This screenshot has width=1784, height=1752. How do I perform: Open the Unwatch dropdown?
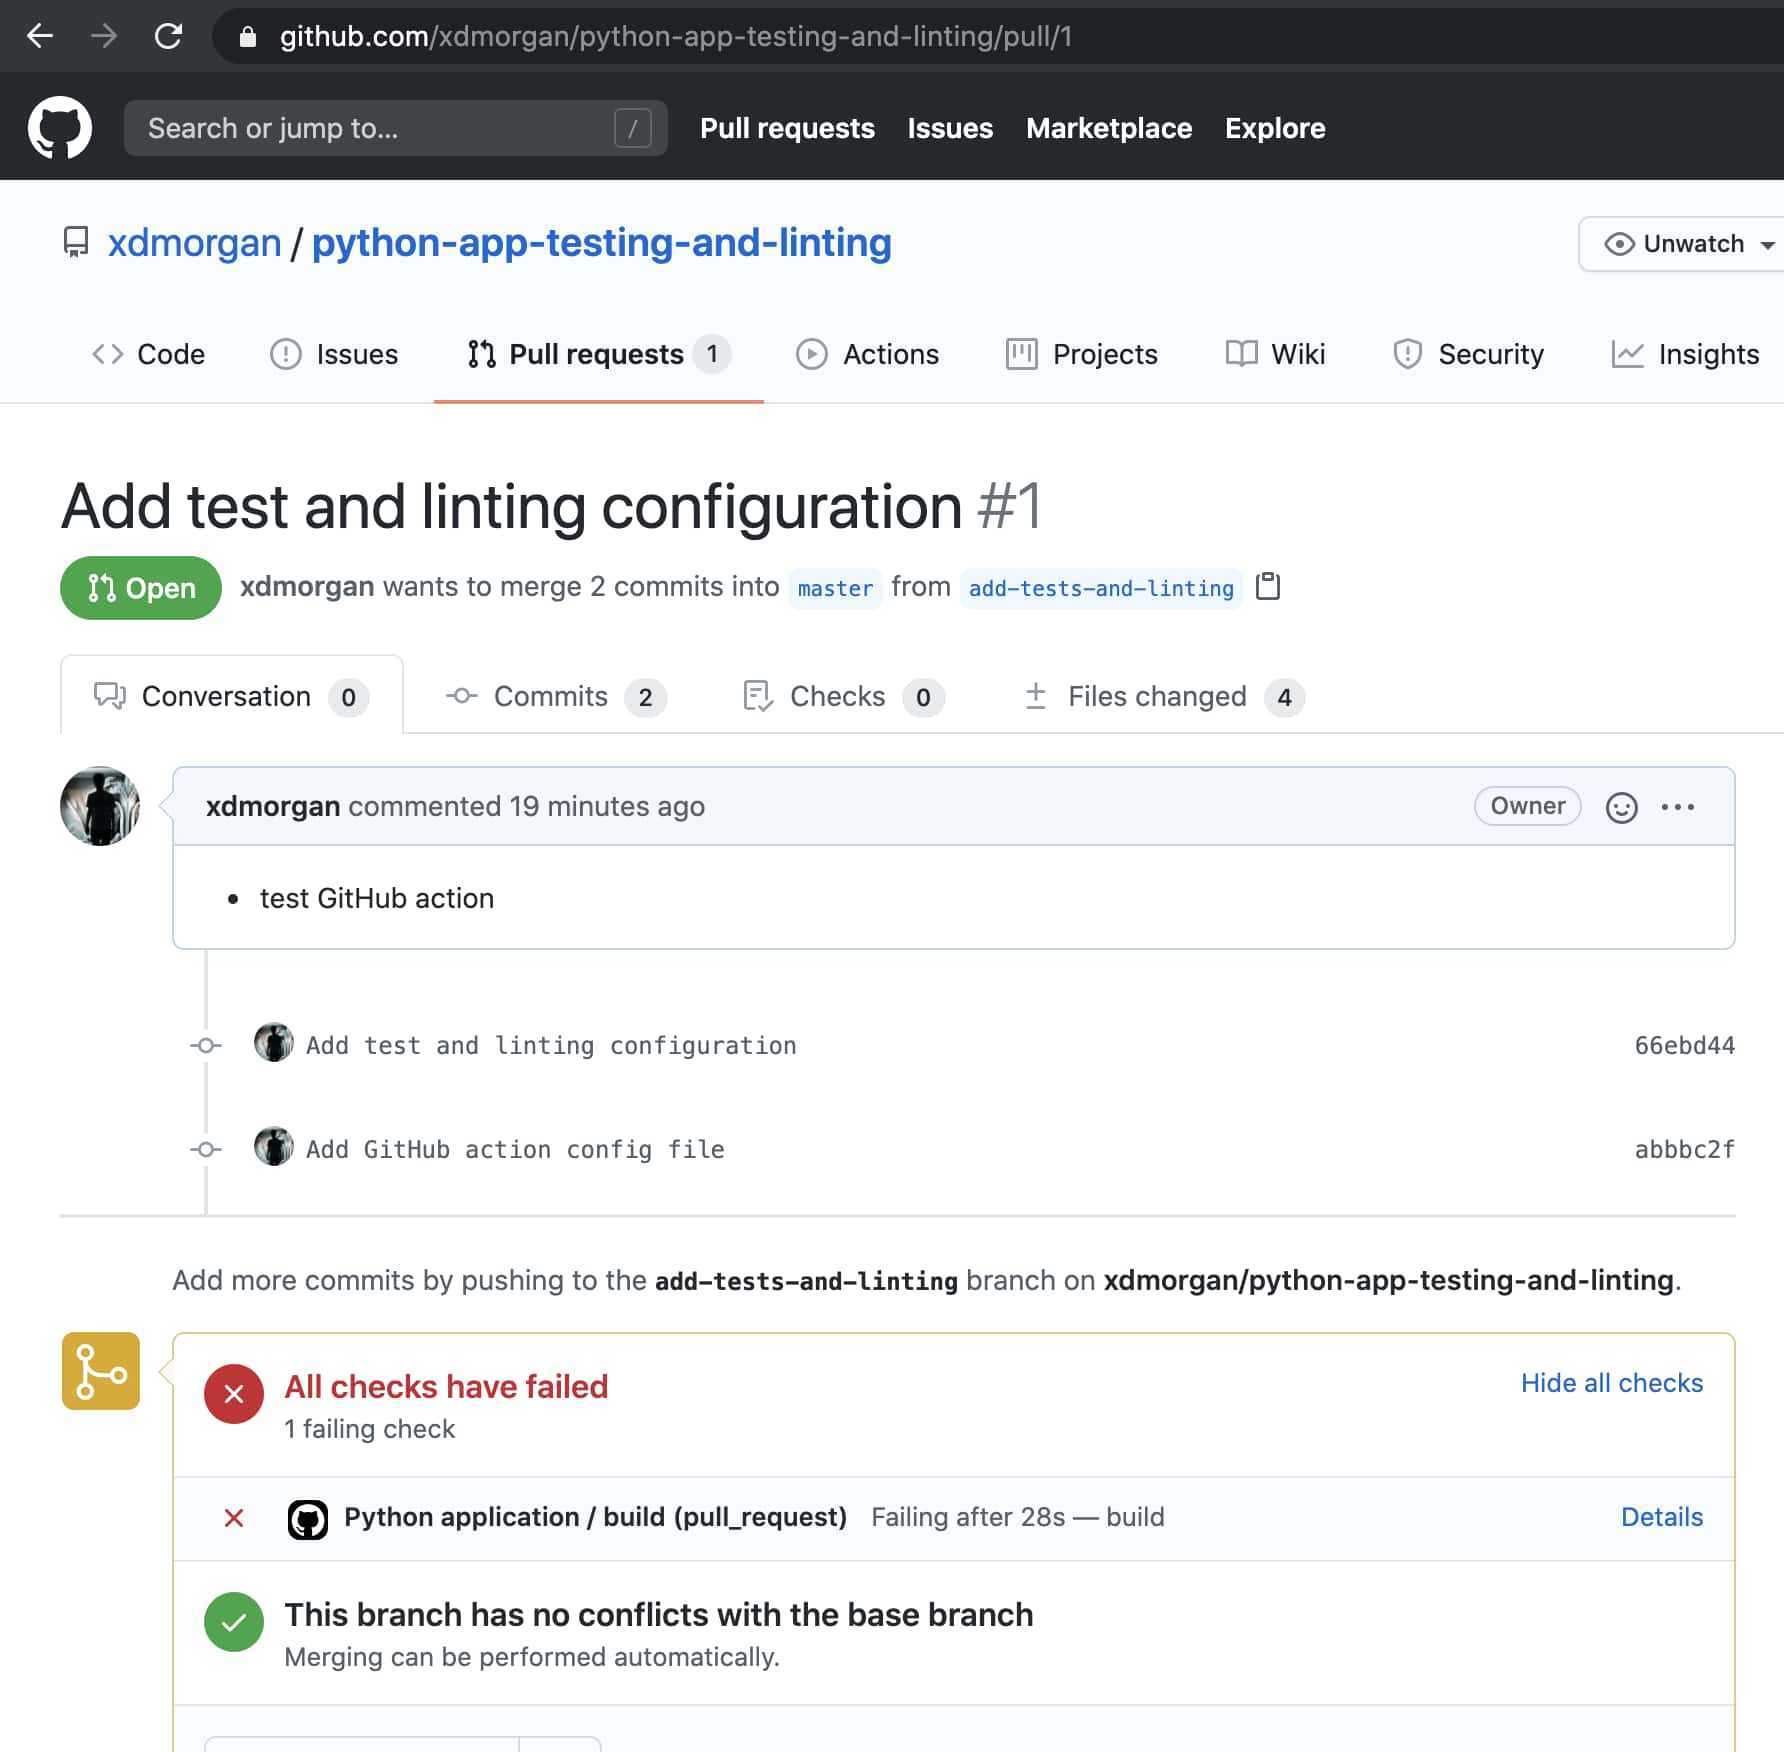point(1680,243)
